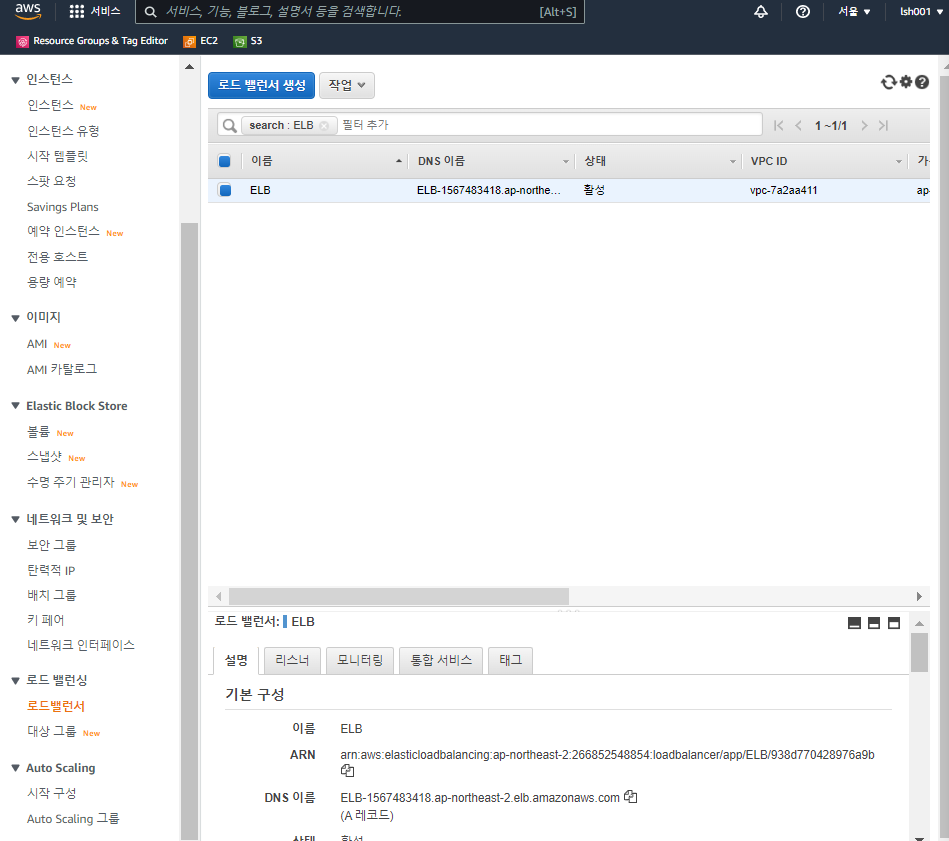Click the left arrow on the horizontal scrollbar
949x841 pixels.
[218, 597]
